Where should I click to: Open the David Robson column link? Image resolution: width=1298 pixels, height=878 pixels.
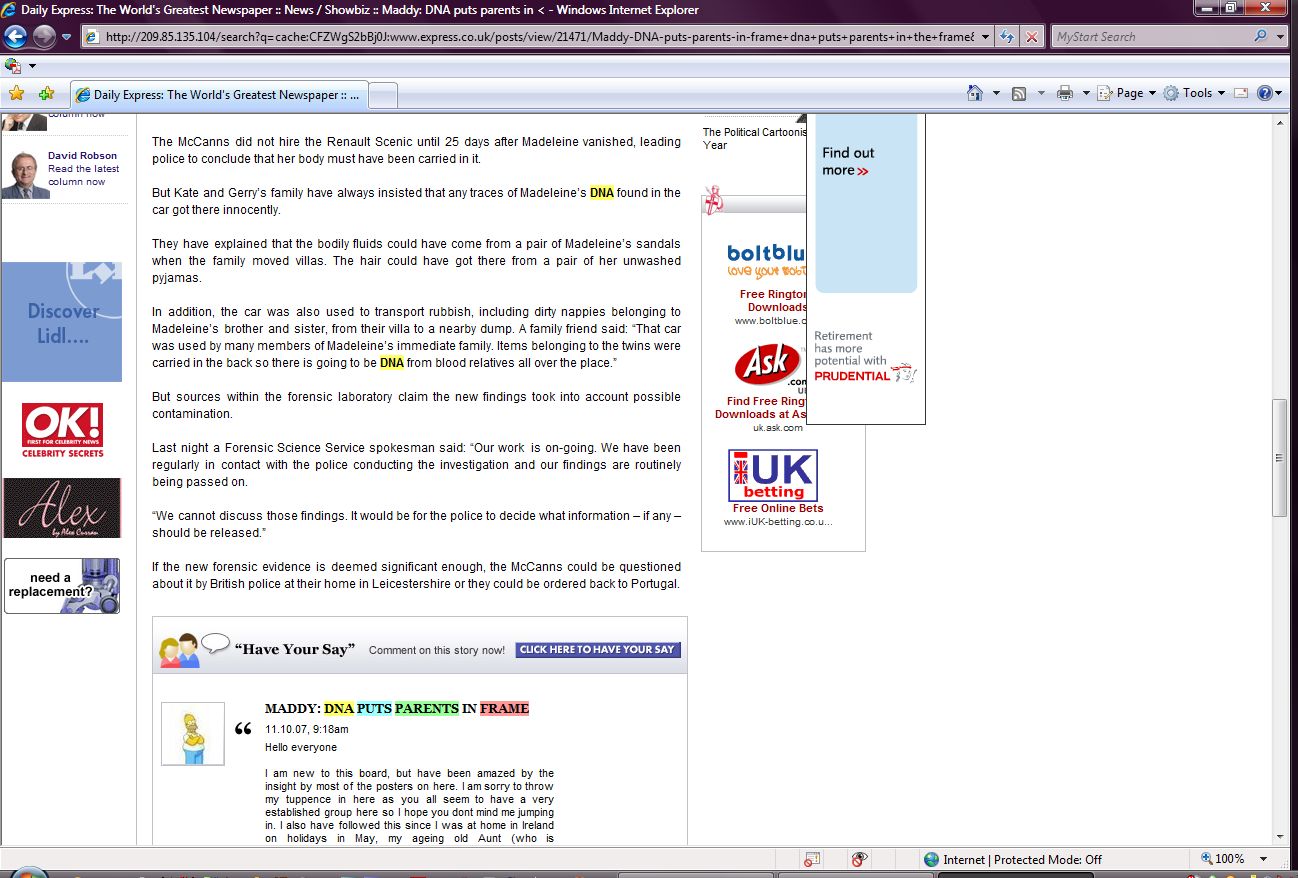tap(82, 156)
